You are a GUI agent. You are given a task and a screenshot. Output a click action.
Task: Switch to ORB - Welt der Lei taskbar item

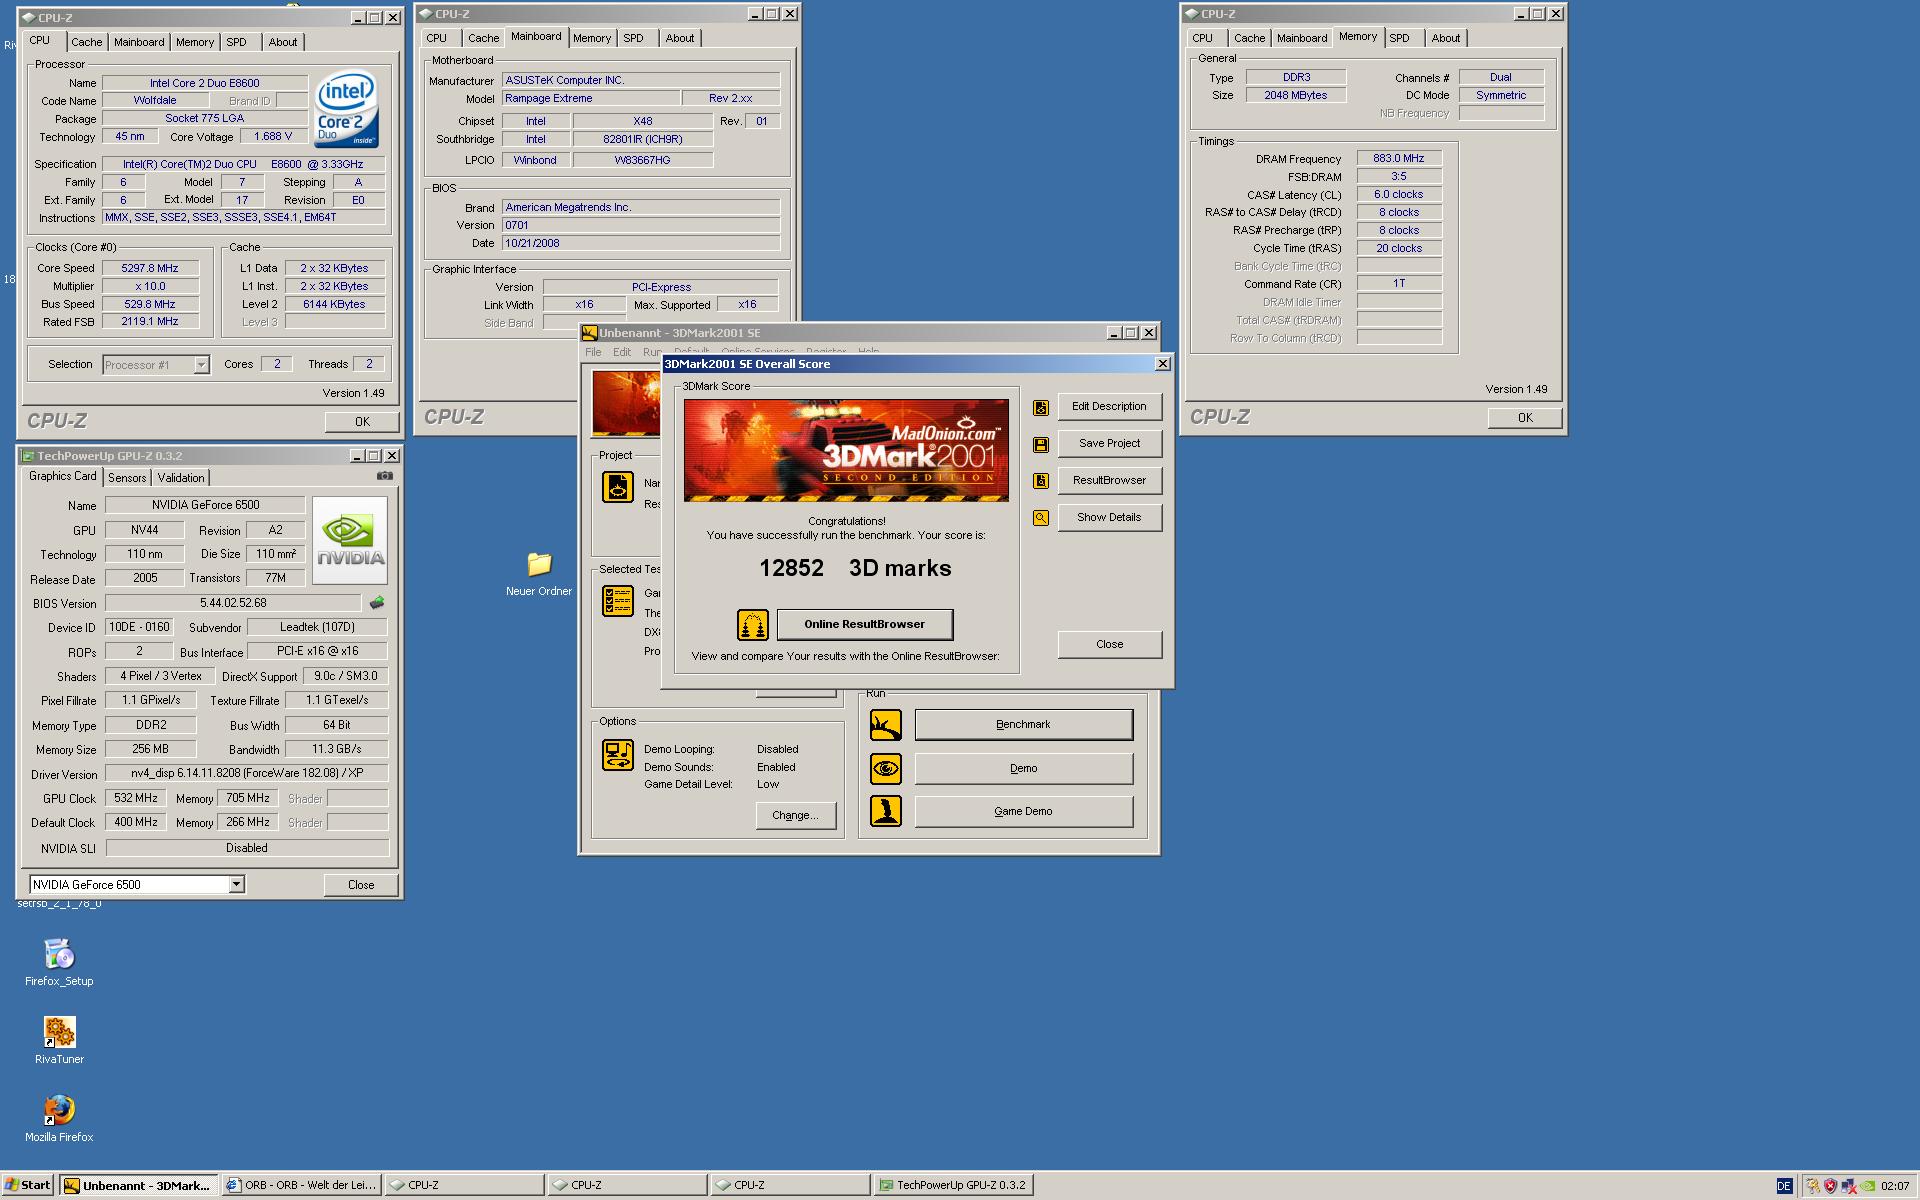coord(302,1185)
